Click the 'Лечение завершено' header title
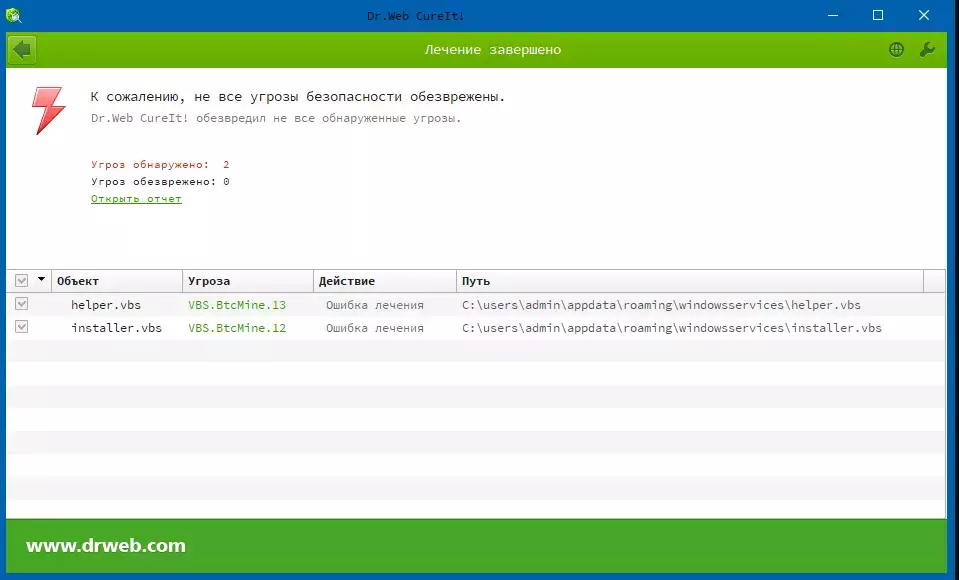The image size is (959, 580). coord(493,50)
